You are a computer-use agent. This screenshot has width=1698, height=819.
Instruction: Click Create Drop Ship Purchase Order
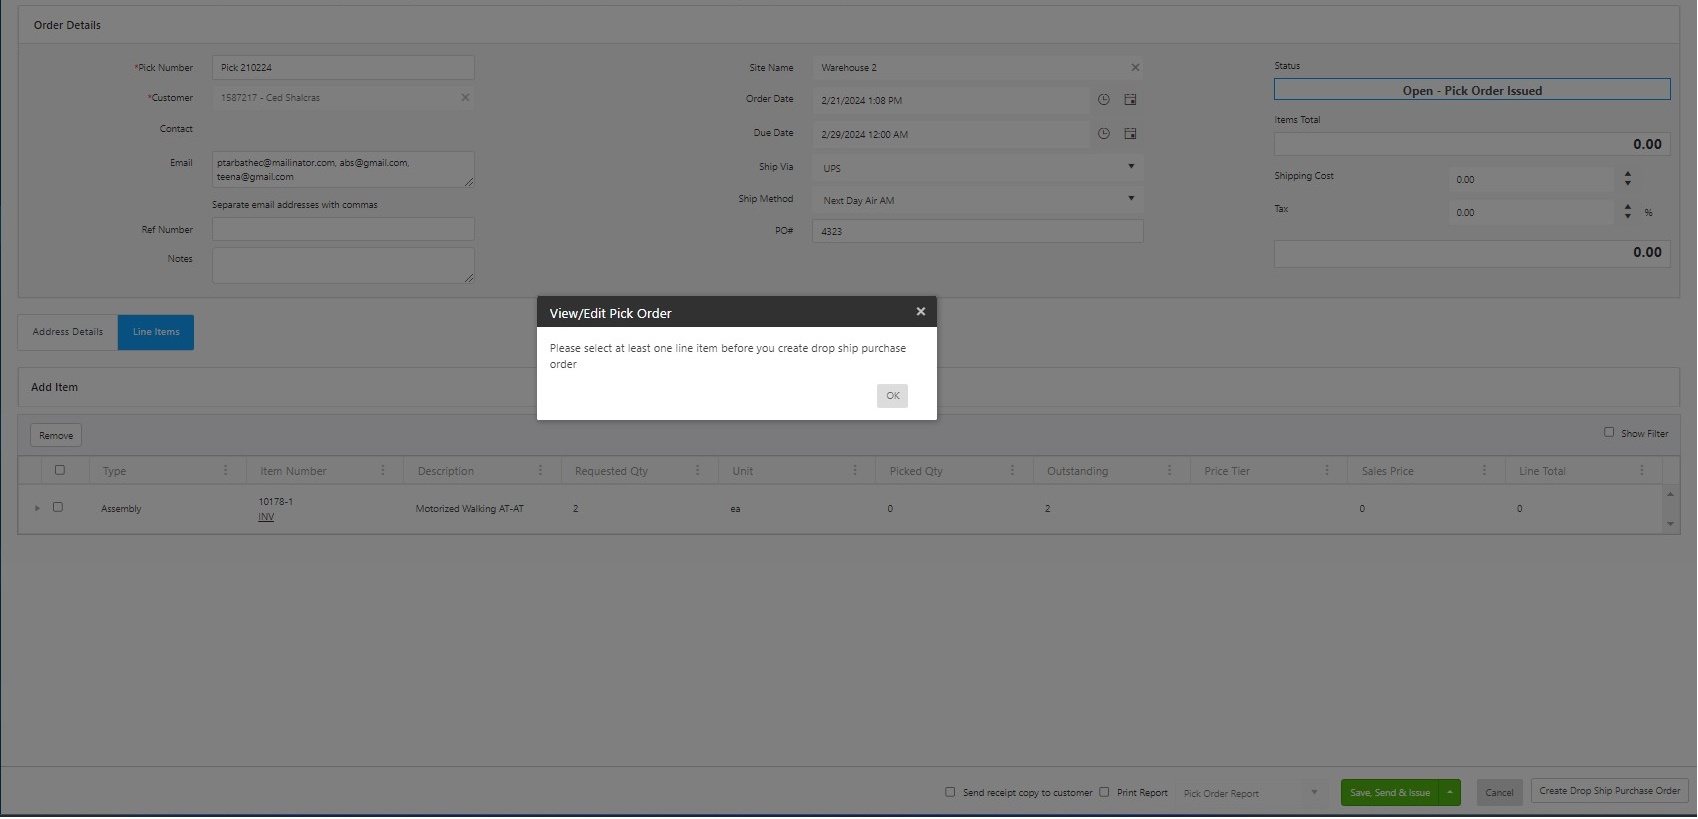[1609, 792]
